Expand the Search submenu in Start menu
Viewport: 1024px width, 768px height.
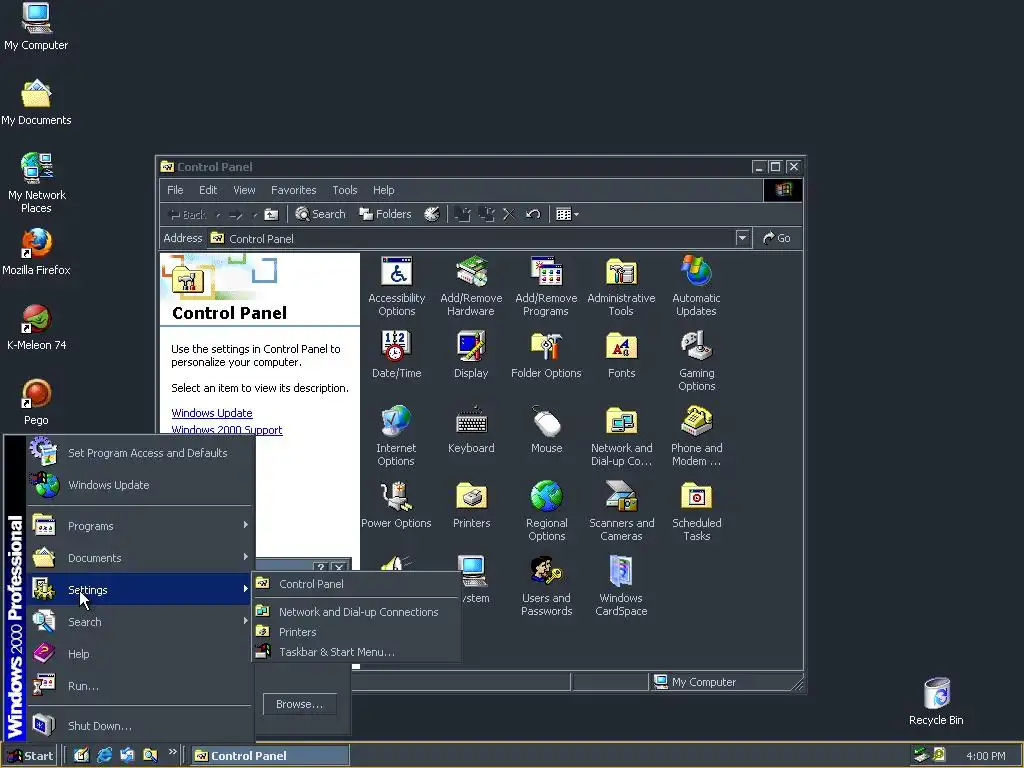(x=140, y=622)
